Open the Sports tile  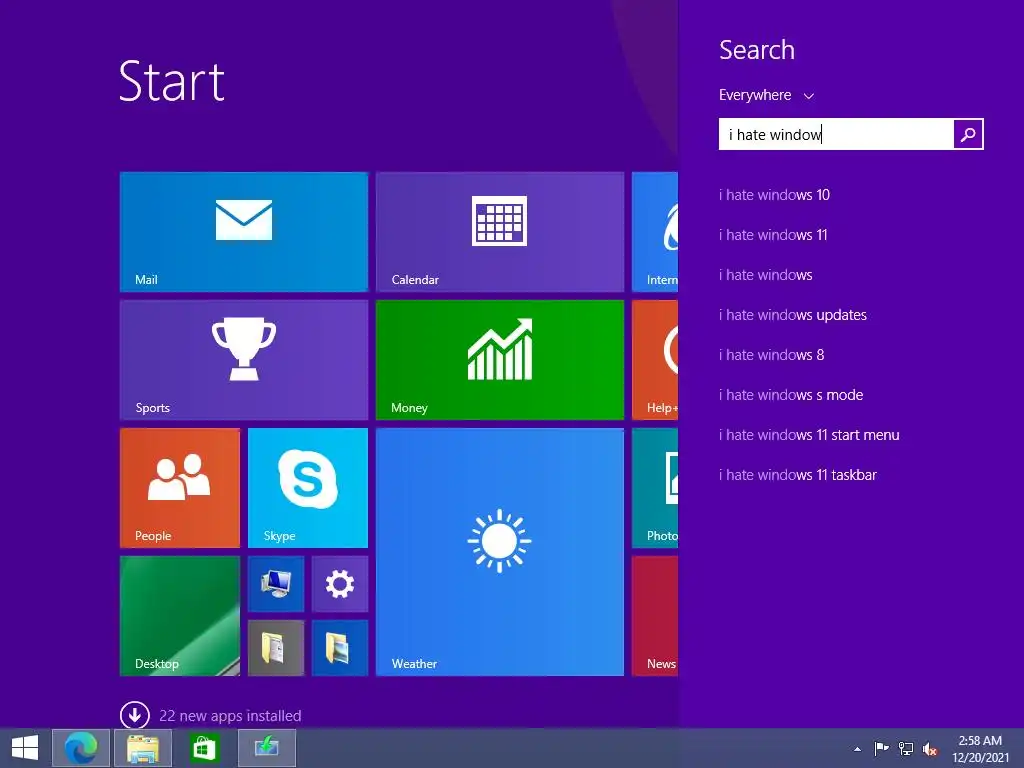[244, 360]
